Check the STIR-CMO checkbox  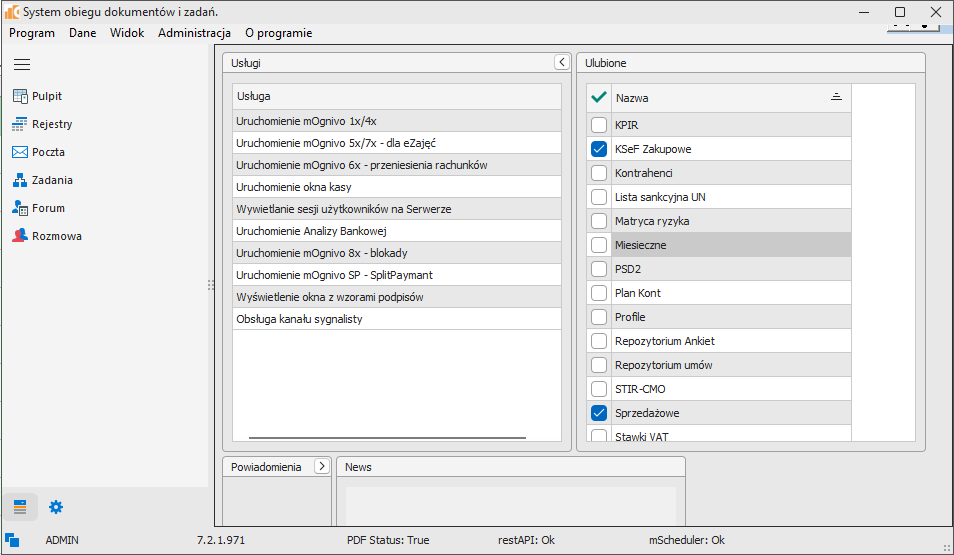click(x=599, y=389)
